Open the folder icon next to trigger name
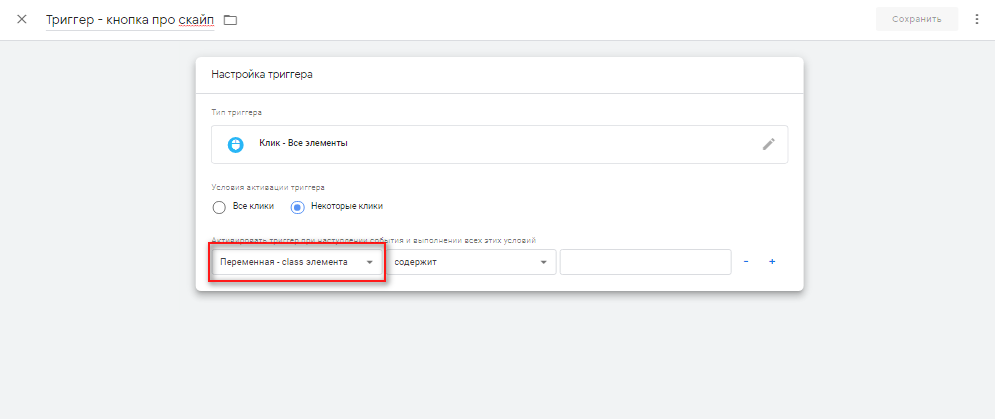 tap(230, 20)
